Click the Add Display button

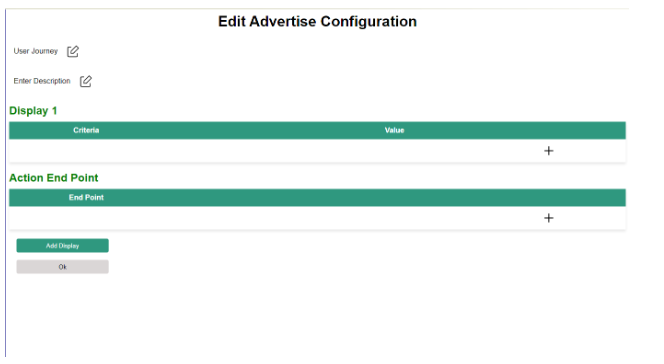point(63,245)
